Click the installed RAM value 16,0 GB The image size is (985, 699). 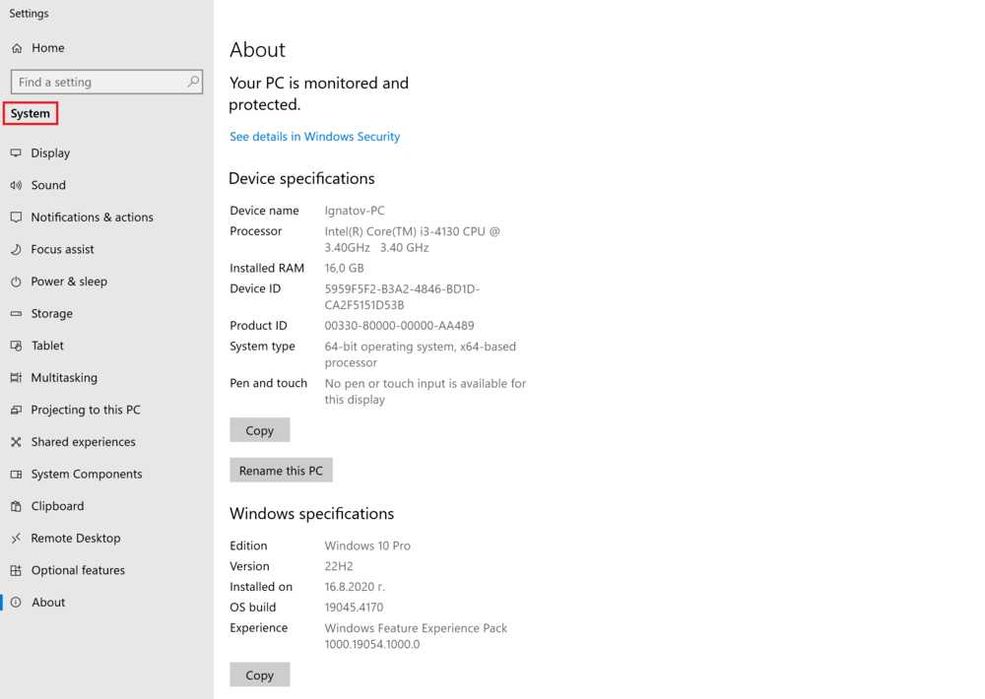coord(344,268)
